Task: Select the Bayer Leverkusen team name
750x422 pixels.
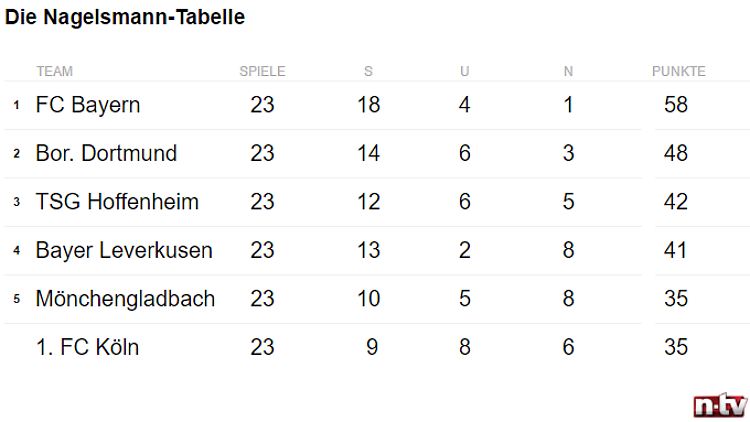Action: click(124, 250)
